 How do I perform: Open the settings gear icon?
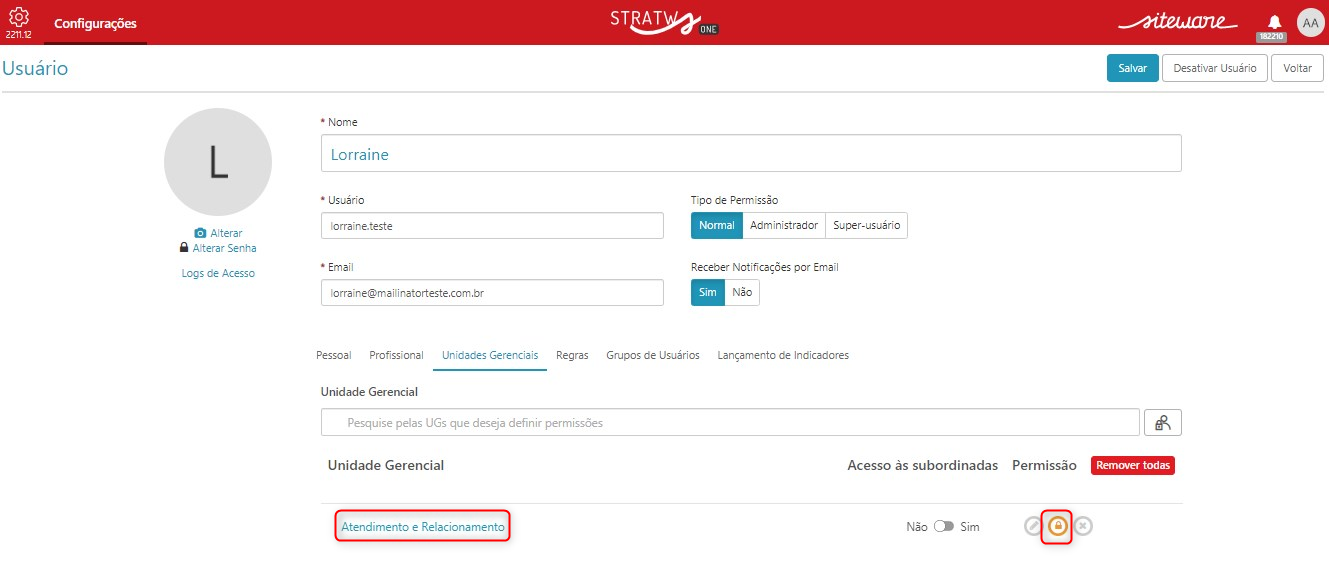point(19,16)
